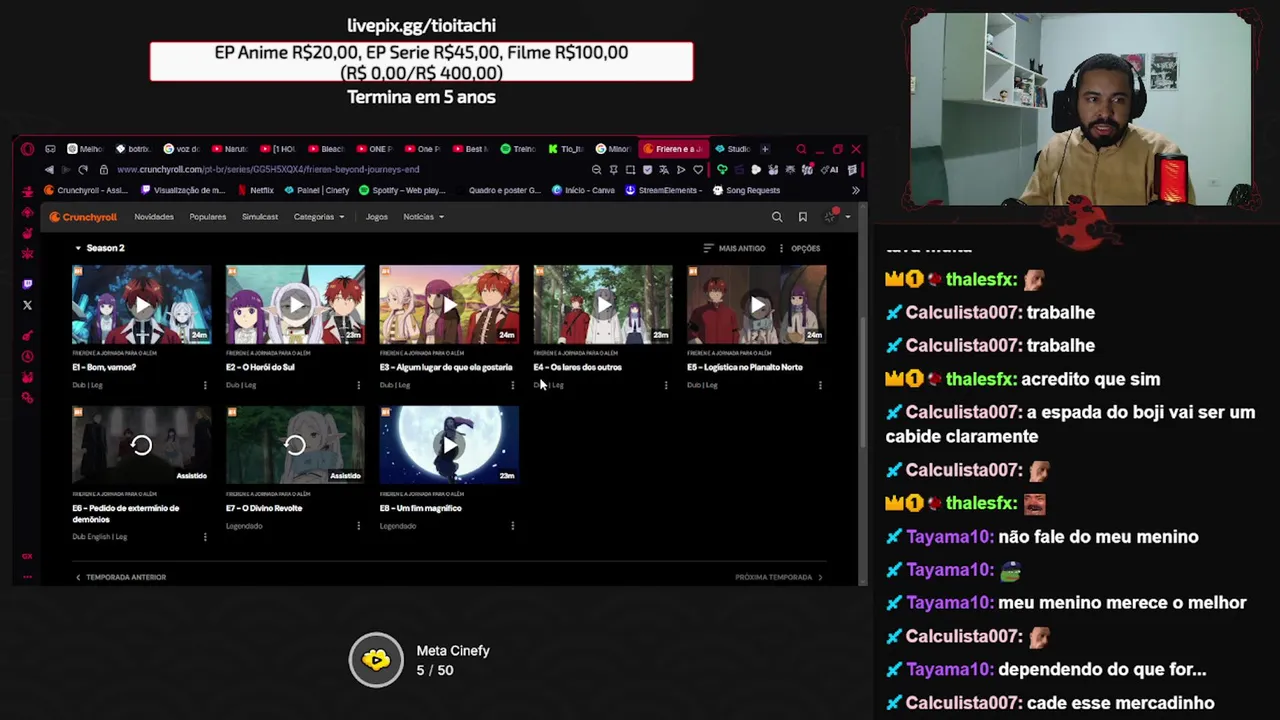Open Crunchyroll watchlist bookmark icon
1280x720 pixels.
coord(802,216)
